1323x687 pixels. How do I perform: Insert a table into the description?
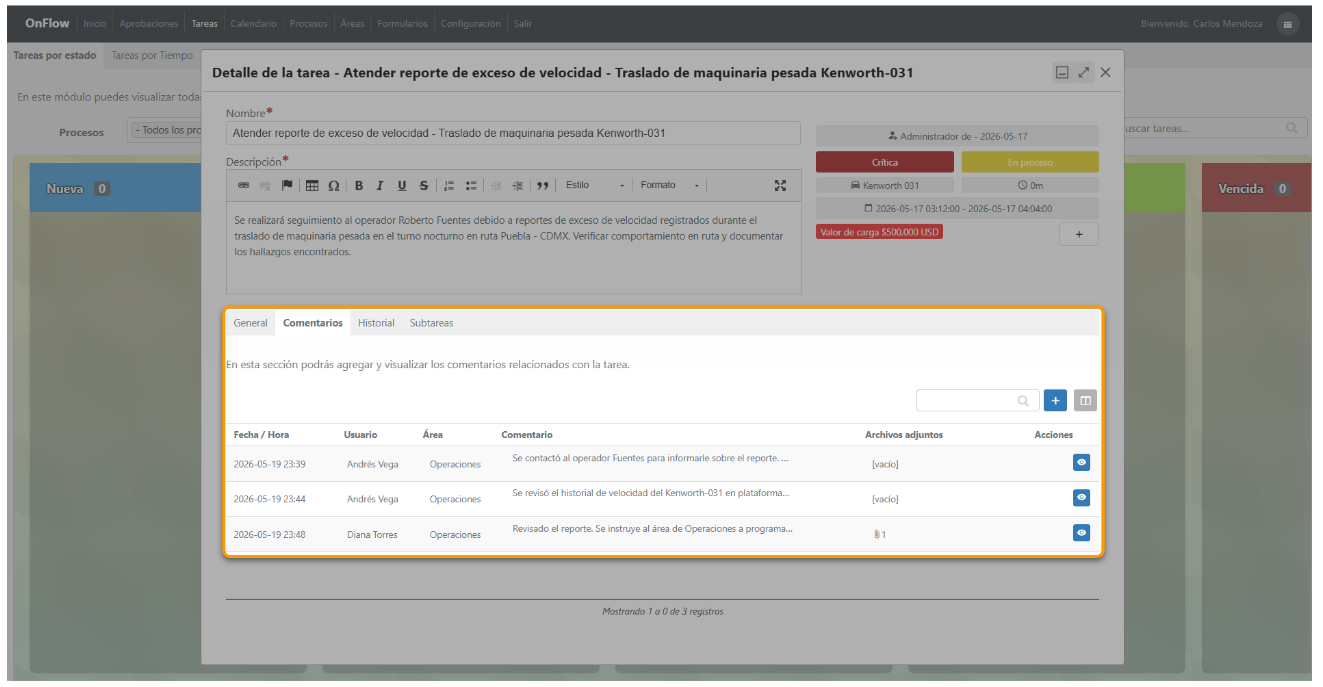pos(312,185)
